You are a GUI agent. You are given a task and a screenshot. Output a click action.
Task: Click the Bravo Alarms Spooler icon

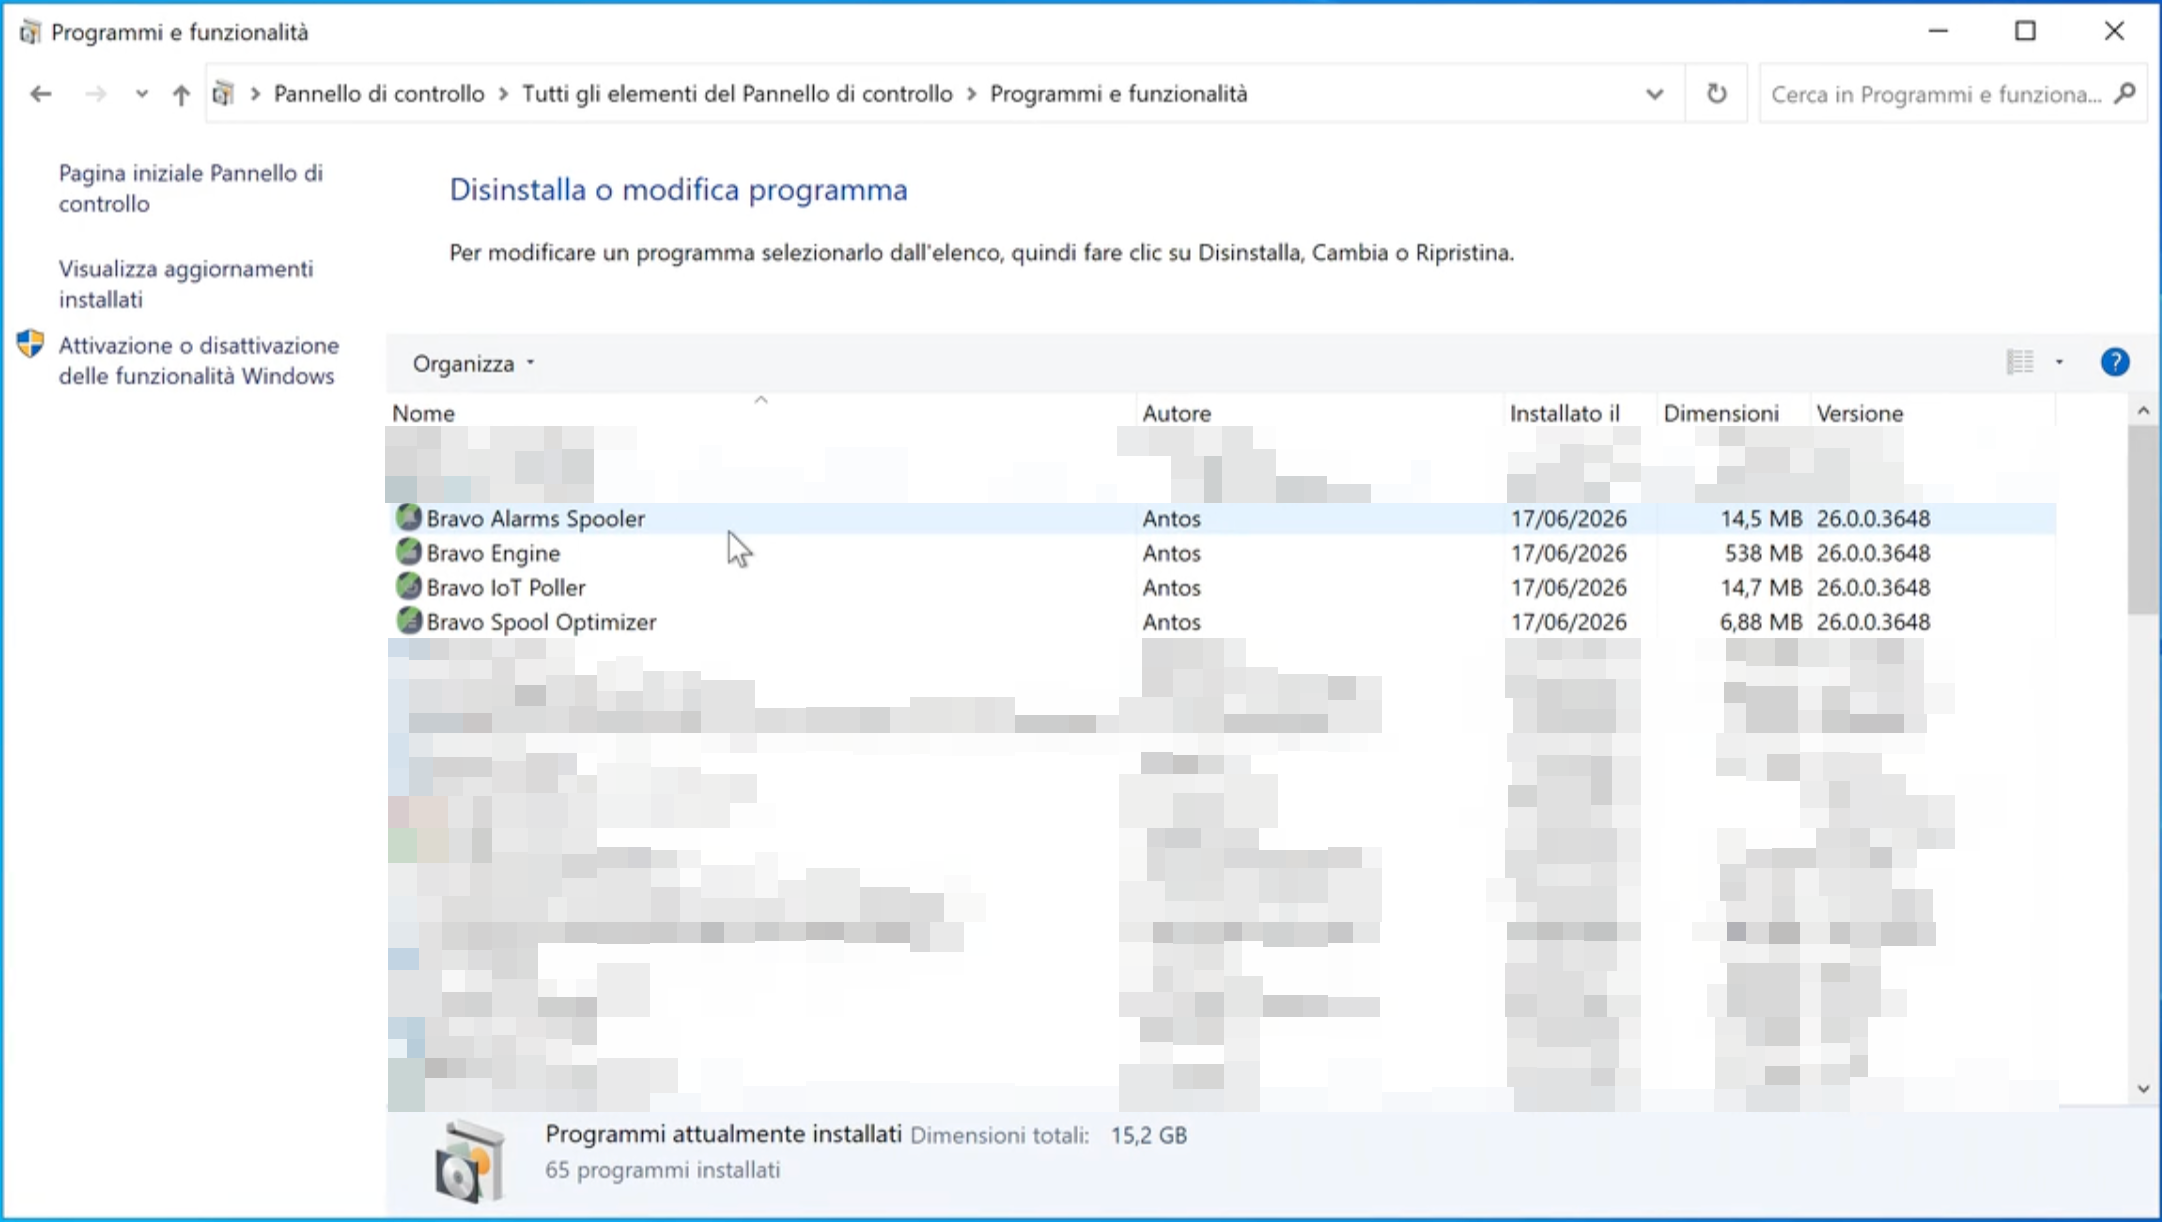pos(408,517)
